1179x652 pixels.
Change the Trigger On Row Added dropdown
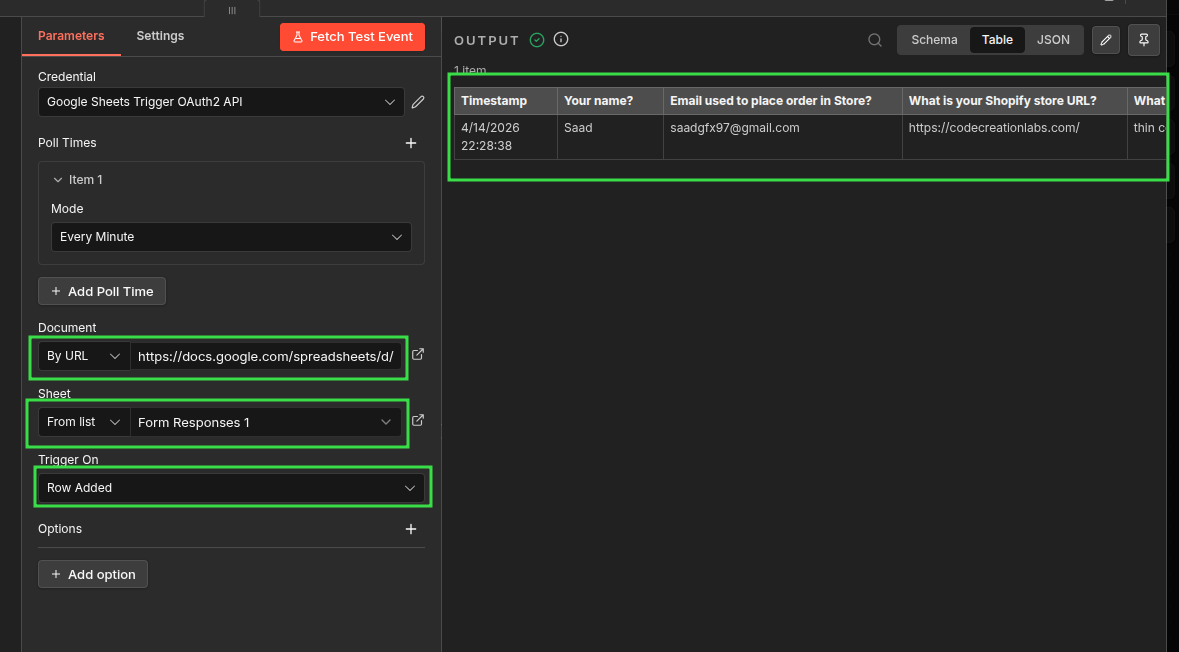pyautogui.click(x=231, y=488)
